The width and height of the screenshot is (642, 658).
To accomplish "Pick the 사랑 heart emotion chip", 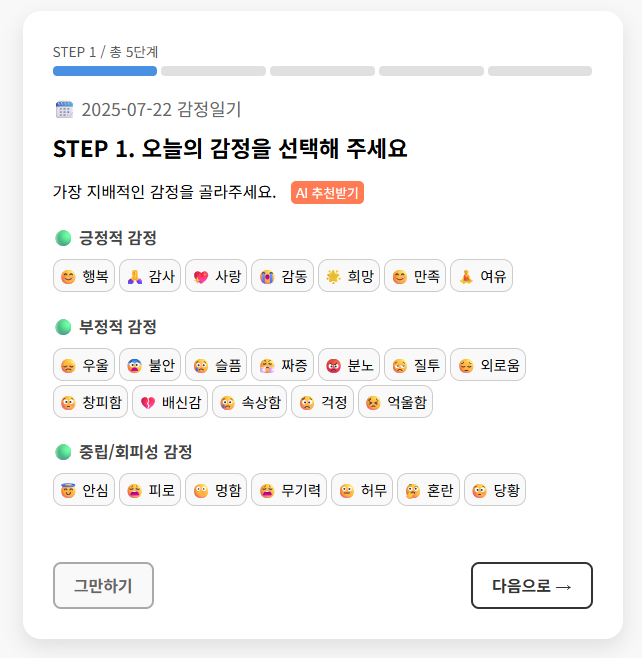I will click(216, 277).
